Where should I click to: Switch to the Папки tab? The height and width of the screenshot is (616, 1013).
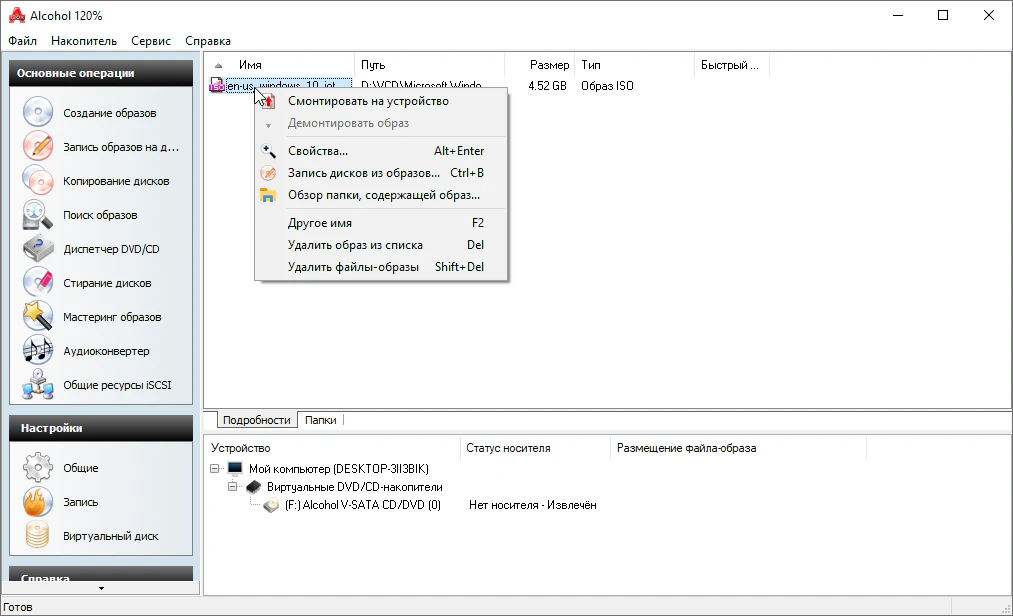(x=321, y=421)
